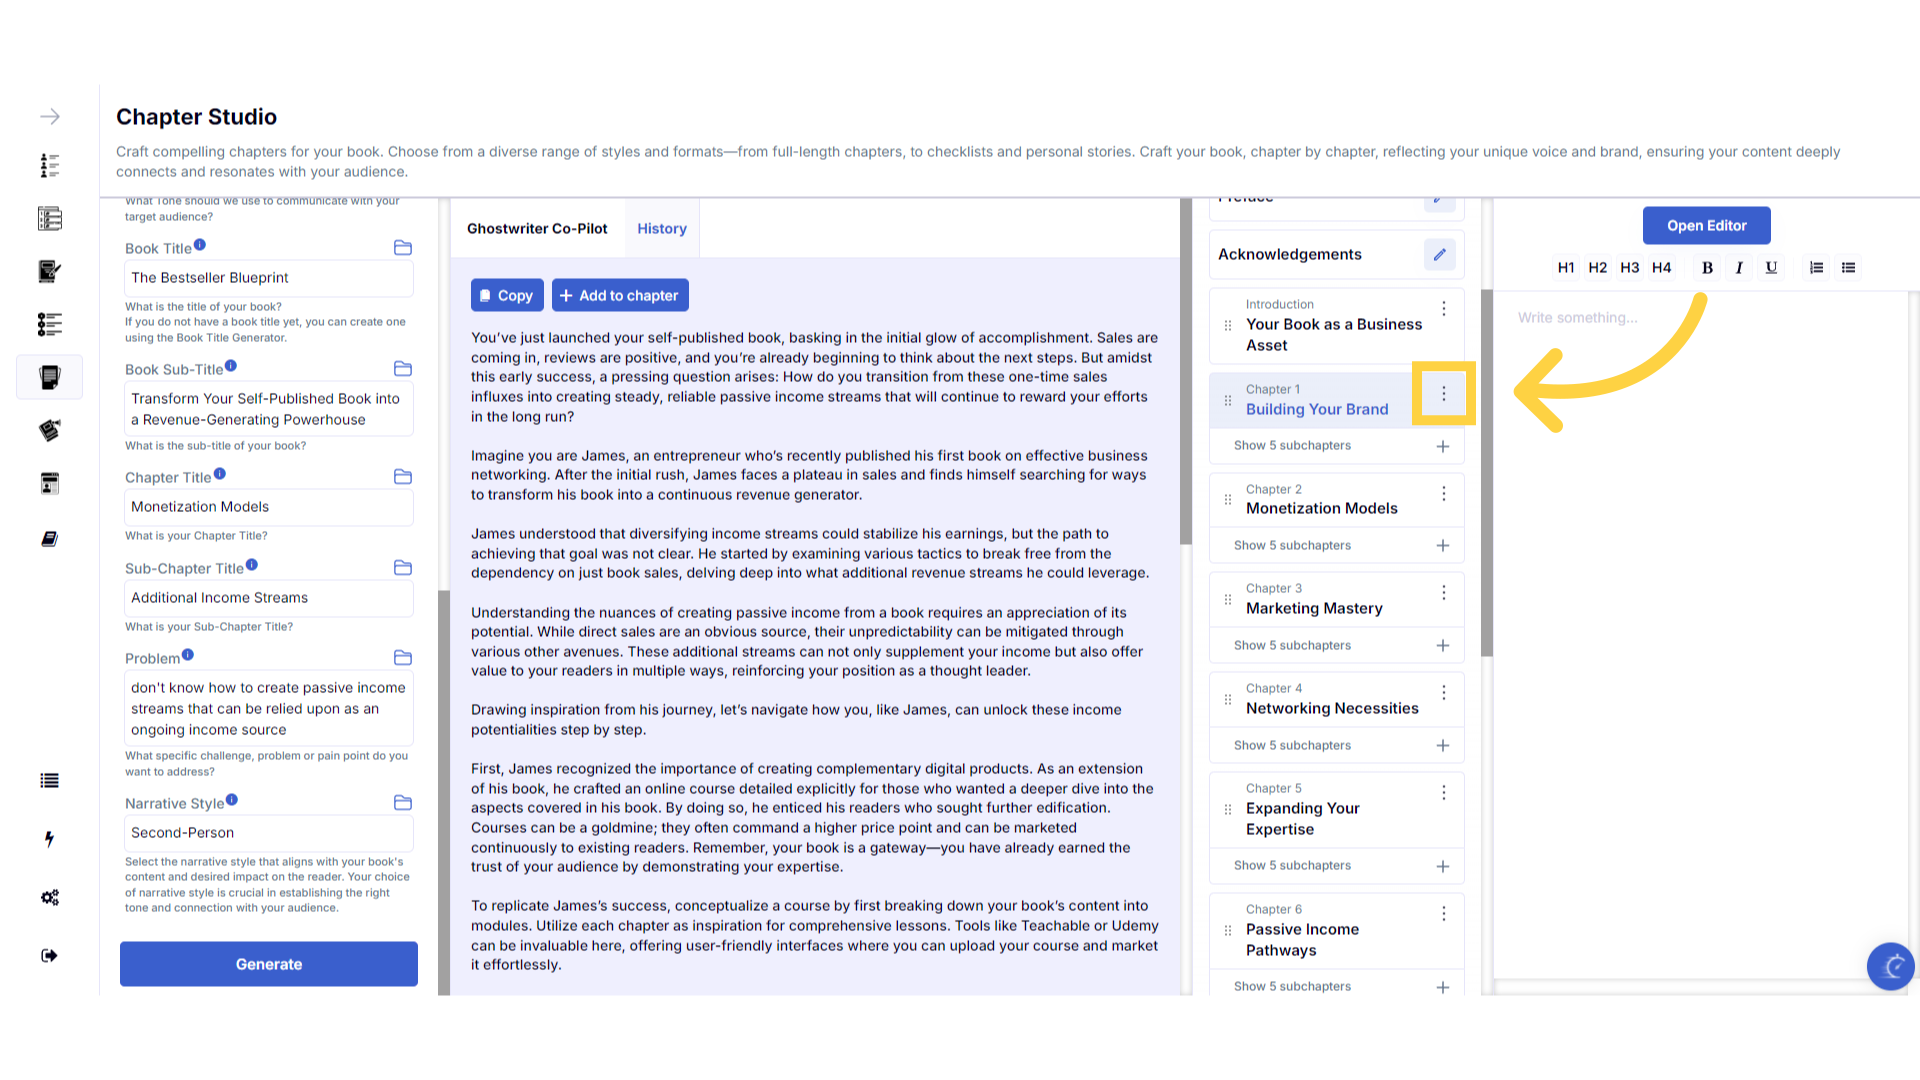
Task: Toggle italic text formatting
Action: [1739, 267]
